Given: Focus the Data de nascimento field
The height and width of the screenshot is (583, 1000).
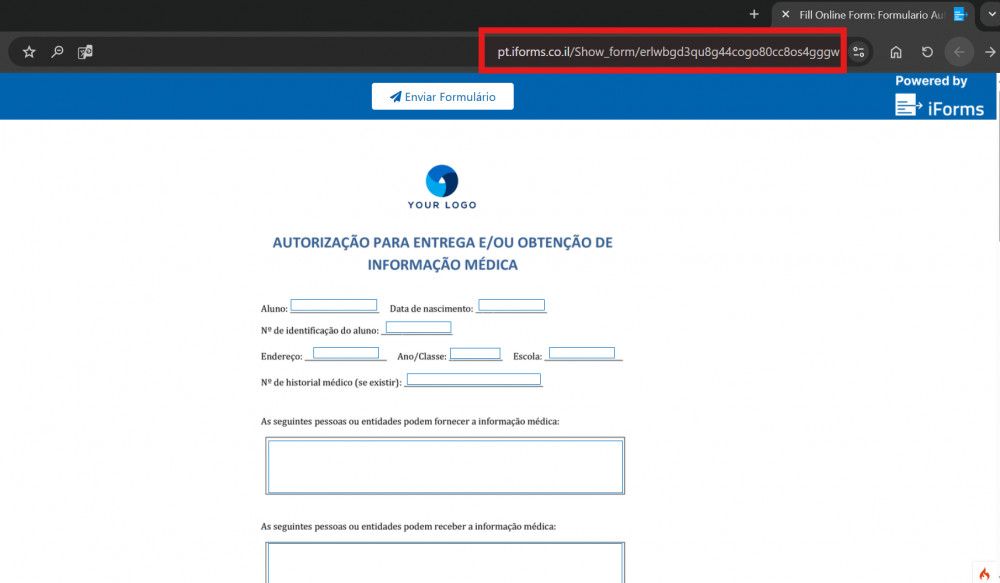Looking at the screenshot, I should pyautogui.click(x=511, y=306).
